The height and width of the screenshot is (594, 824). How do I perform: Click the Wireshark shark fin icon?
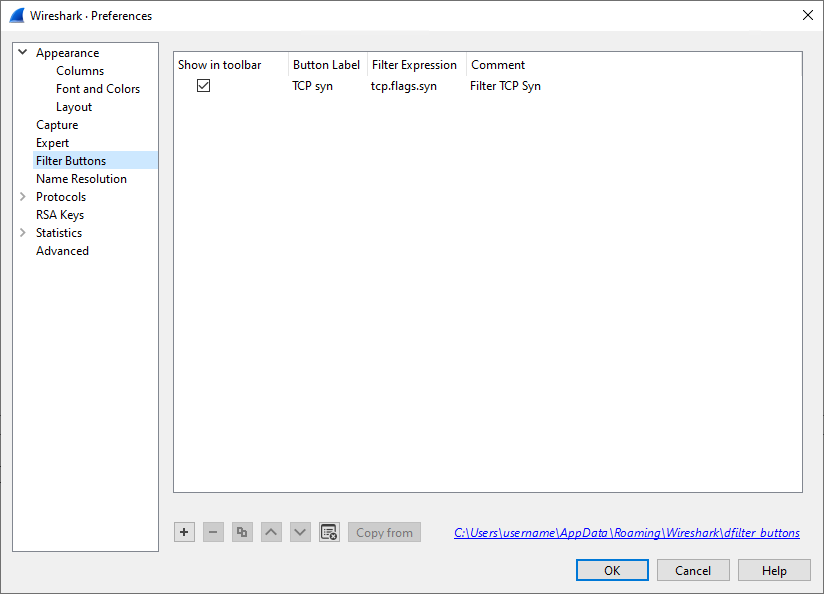[x=17, y=15]
